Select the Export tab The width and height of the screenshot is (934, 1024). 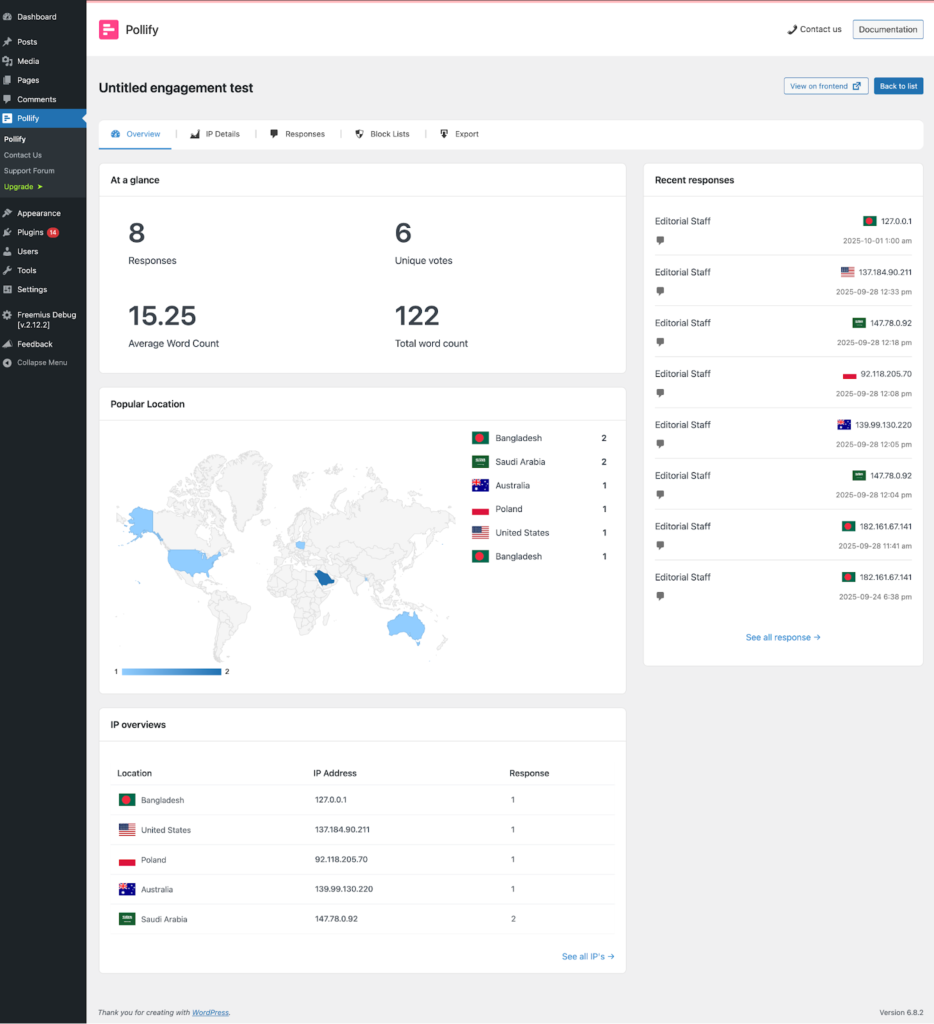pos(459,134)
